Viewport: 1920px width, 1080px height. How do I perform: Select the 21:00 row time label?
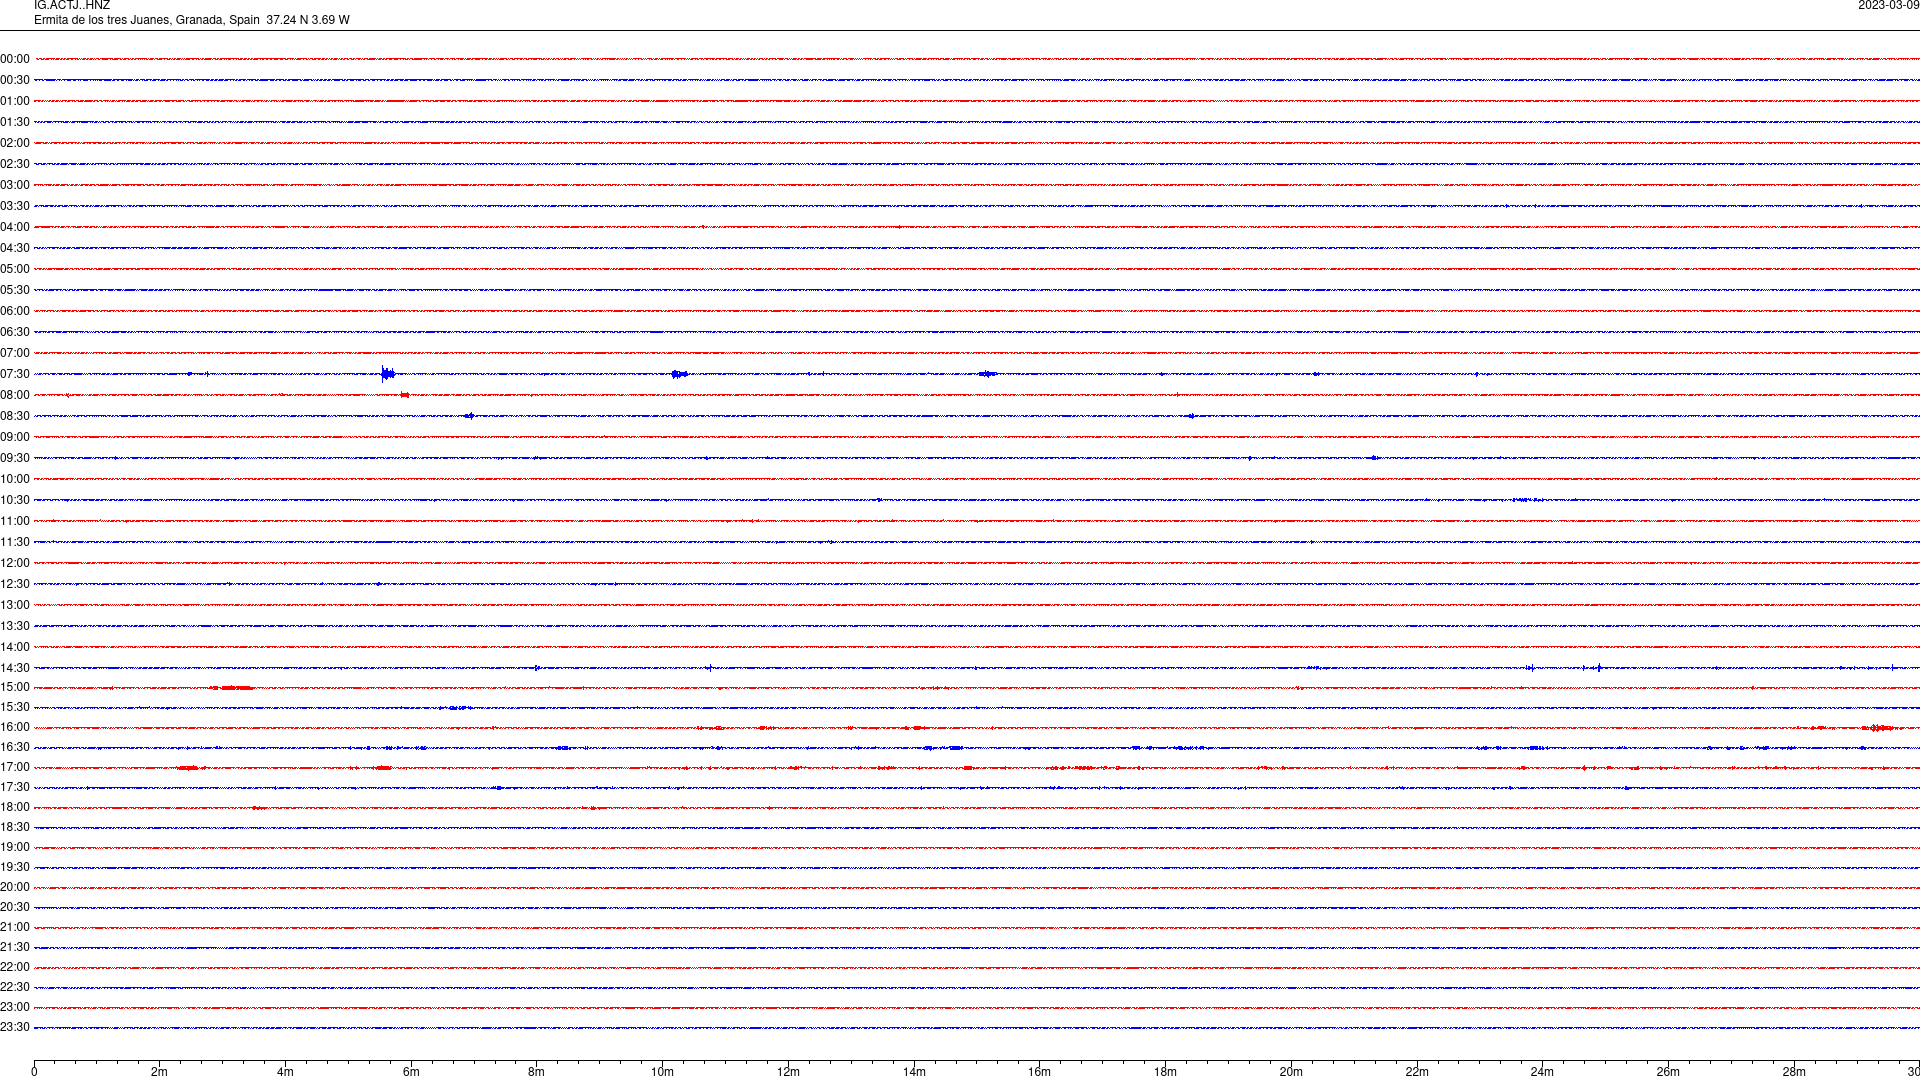tap(15, 927)
